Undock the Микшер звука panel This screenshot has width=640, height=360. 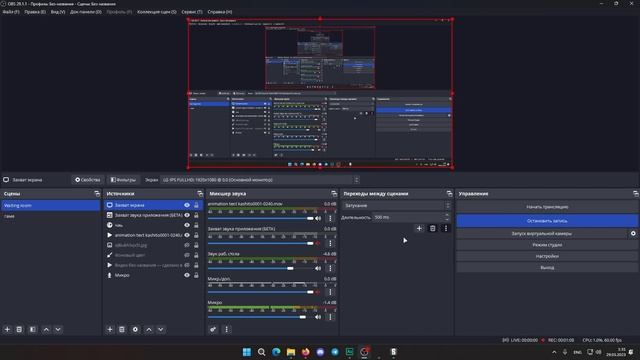tap(334, 194)
